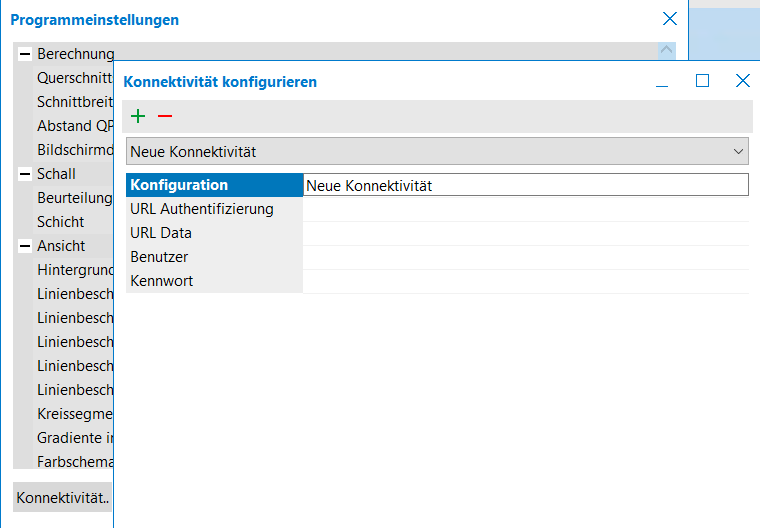Click the green plus add connectivity icon

(x=138, y=116)
